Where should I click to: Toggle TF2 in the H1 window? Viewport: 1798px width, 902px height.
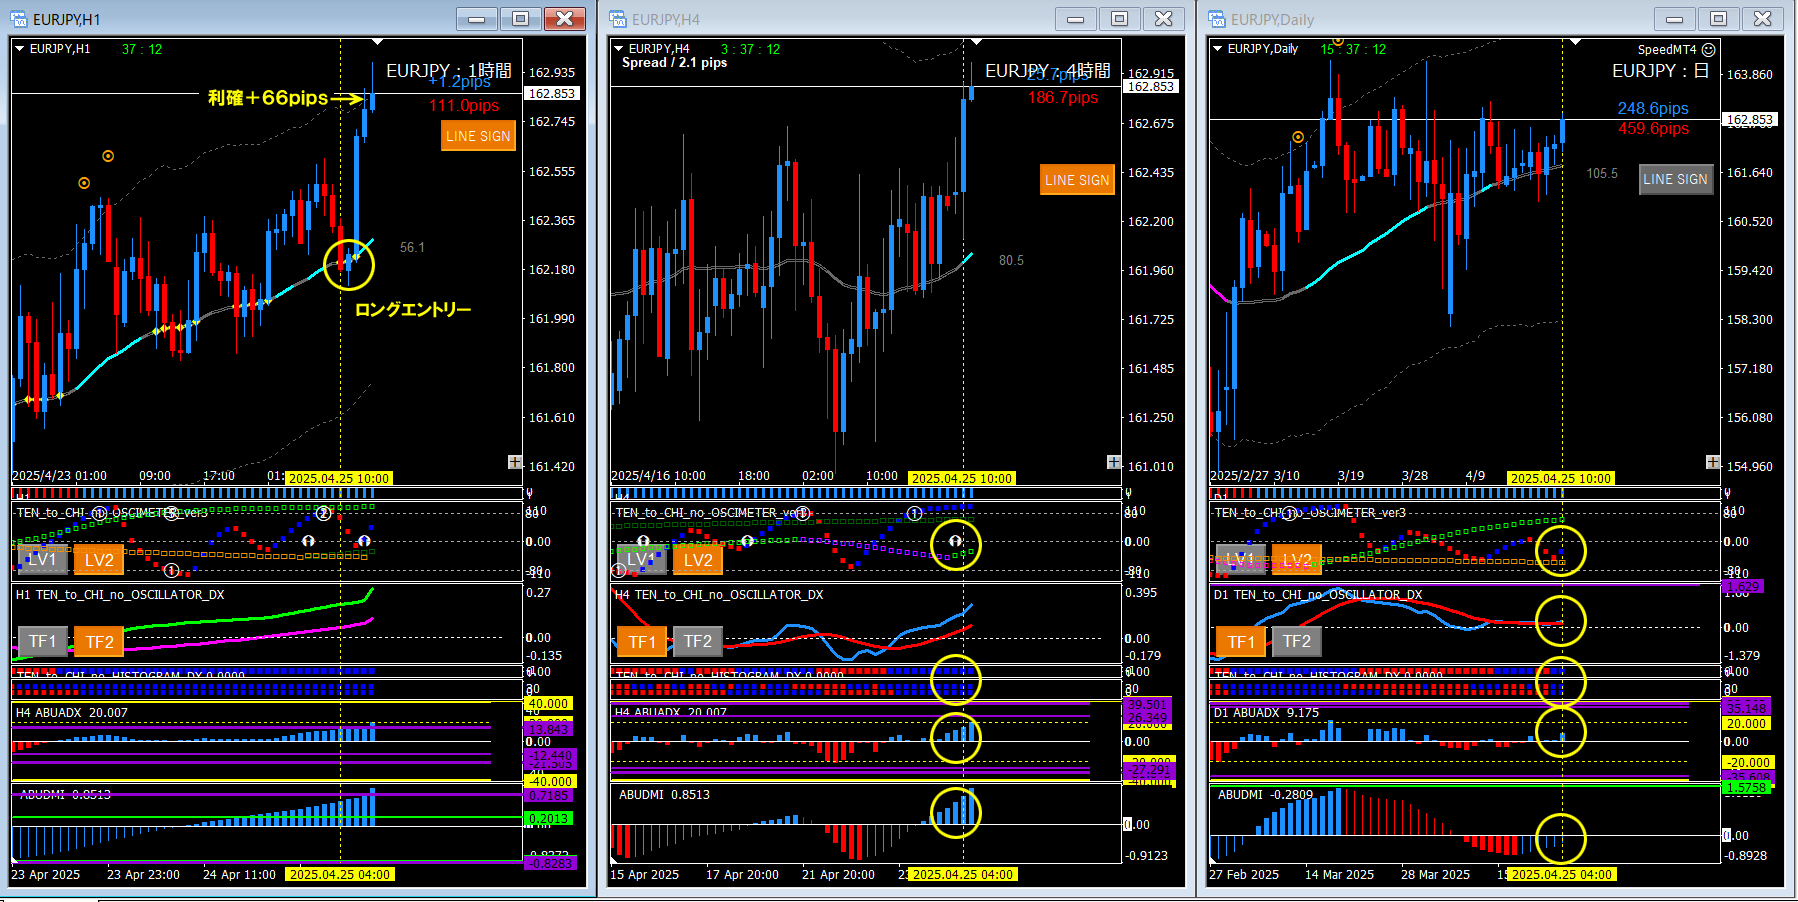(99, 642)
